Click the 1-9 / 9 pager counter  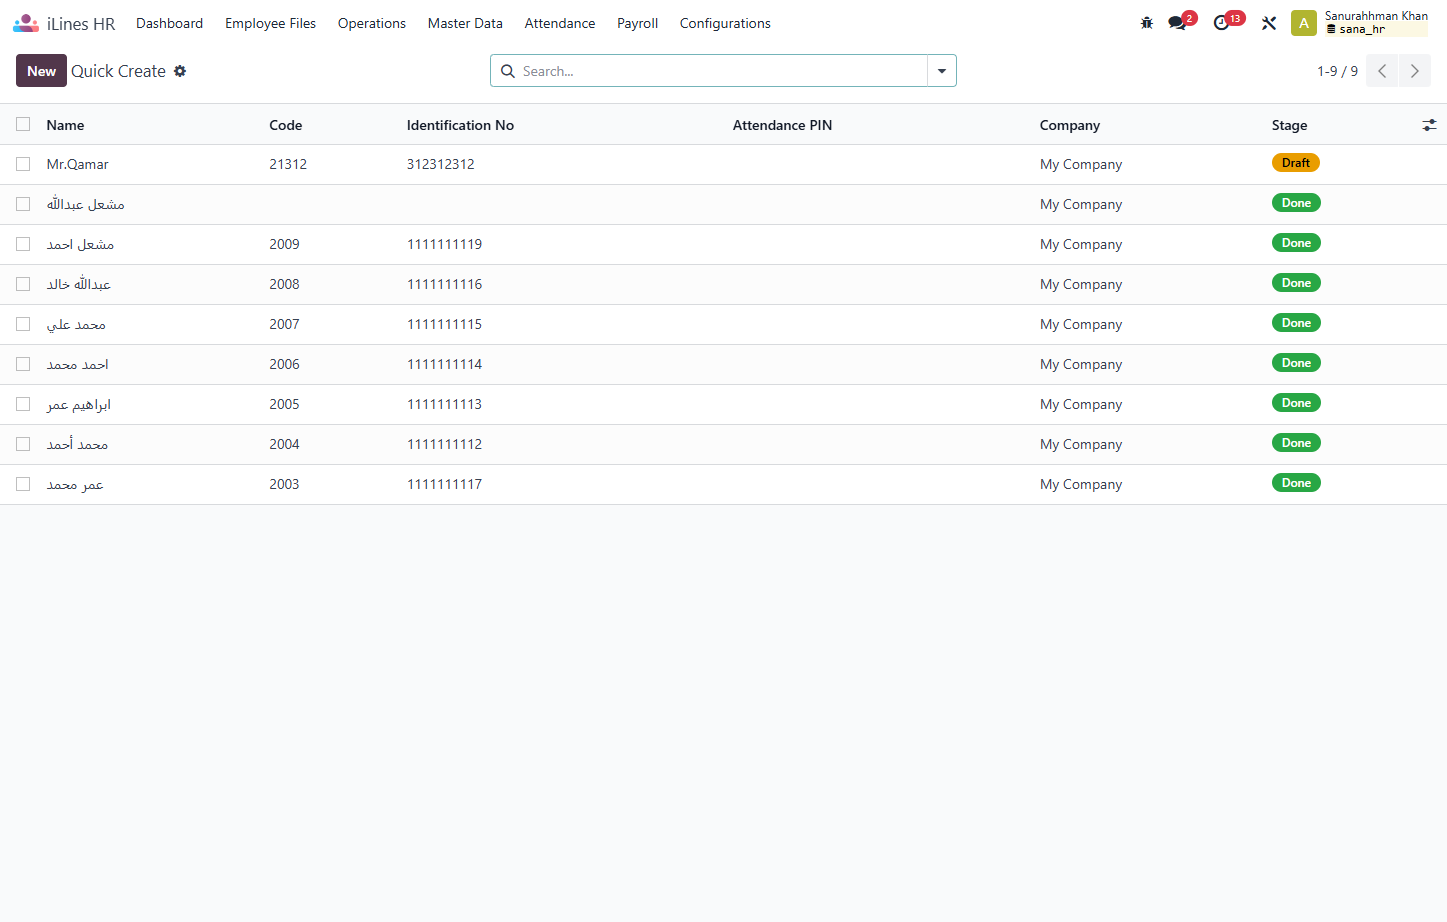tap(1337, 71)
